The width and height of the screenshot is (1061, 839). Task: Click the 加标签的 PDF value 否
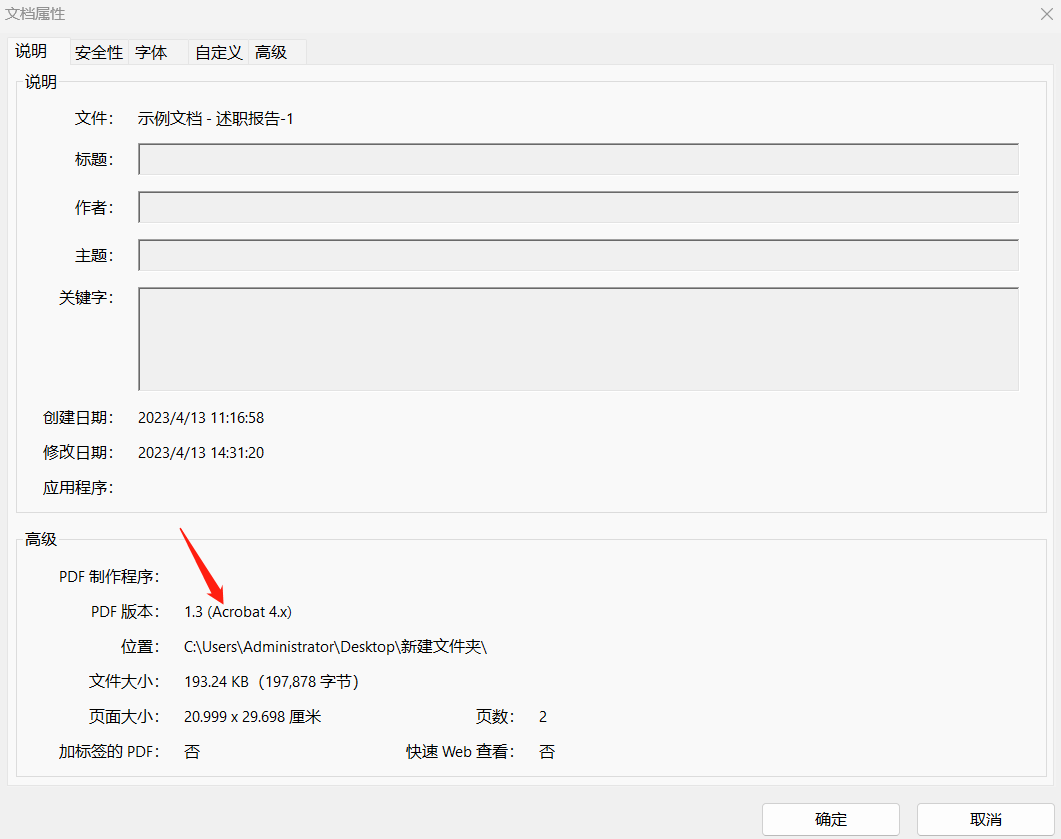tap(192, 751)
